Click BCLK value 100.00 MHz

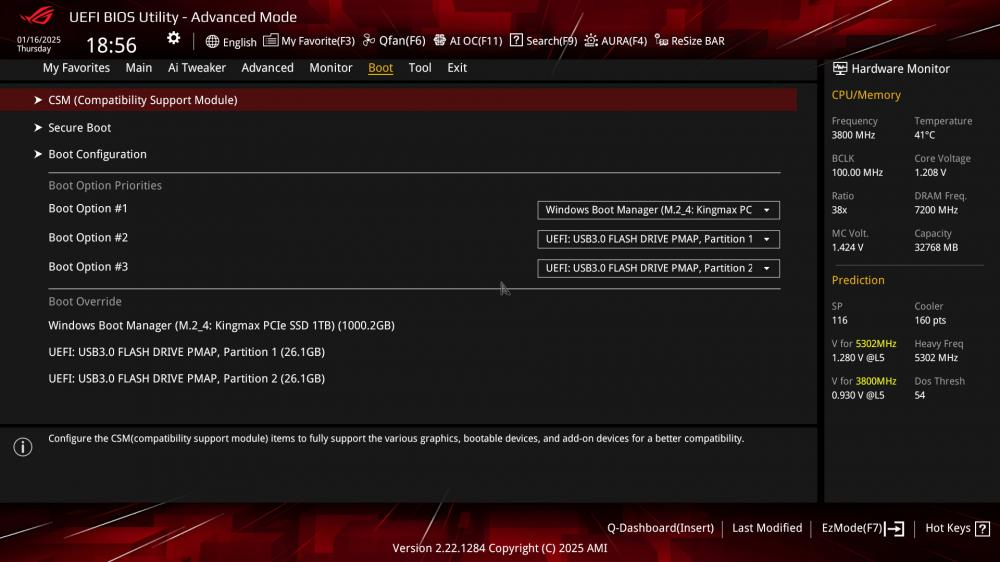tap(857, 173)
